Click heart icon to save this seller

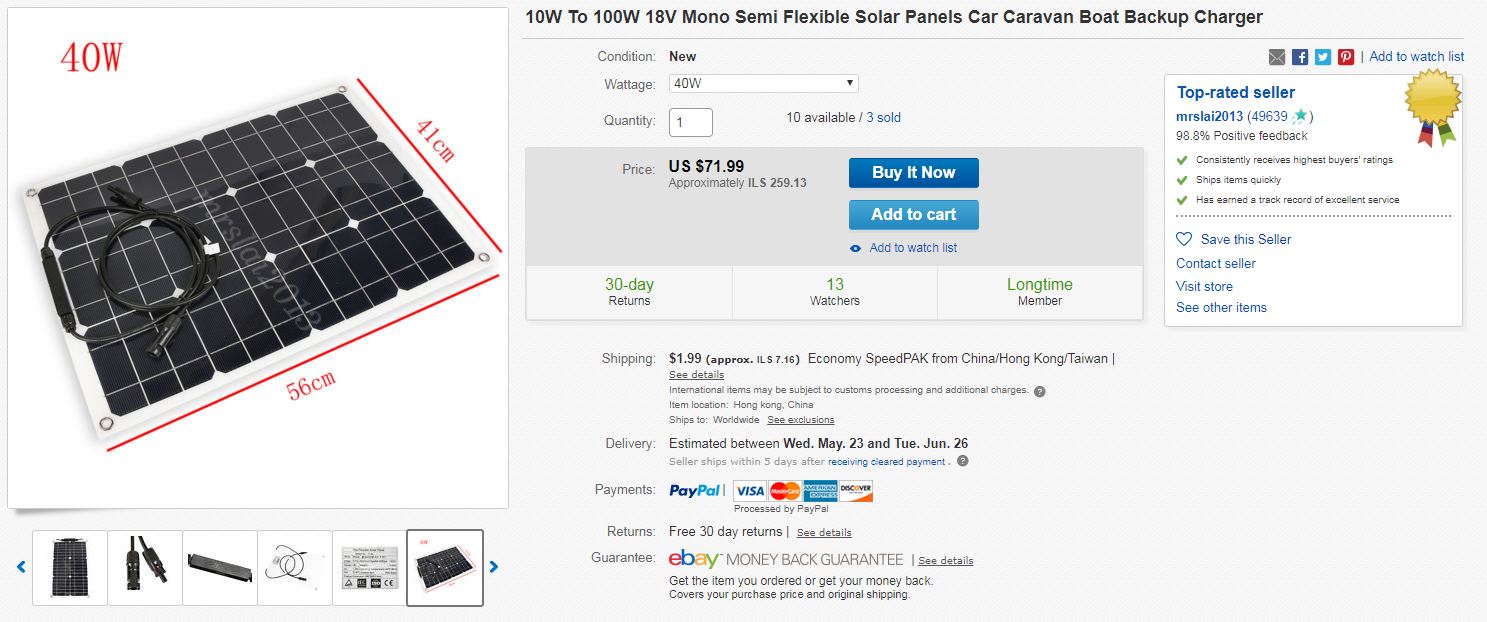tap(1184, 239)
